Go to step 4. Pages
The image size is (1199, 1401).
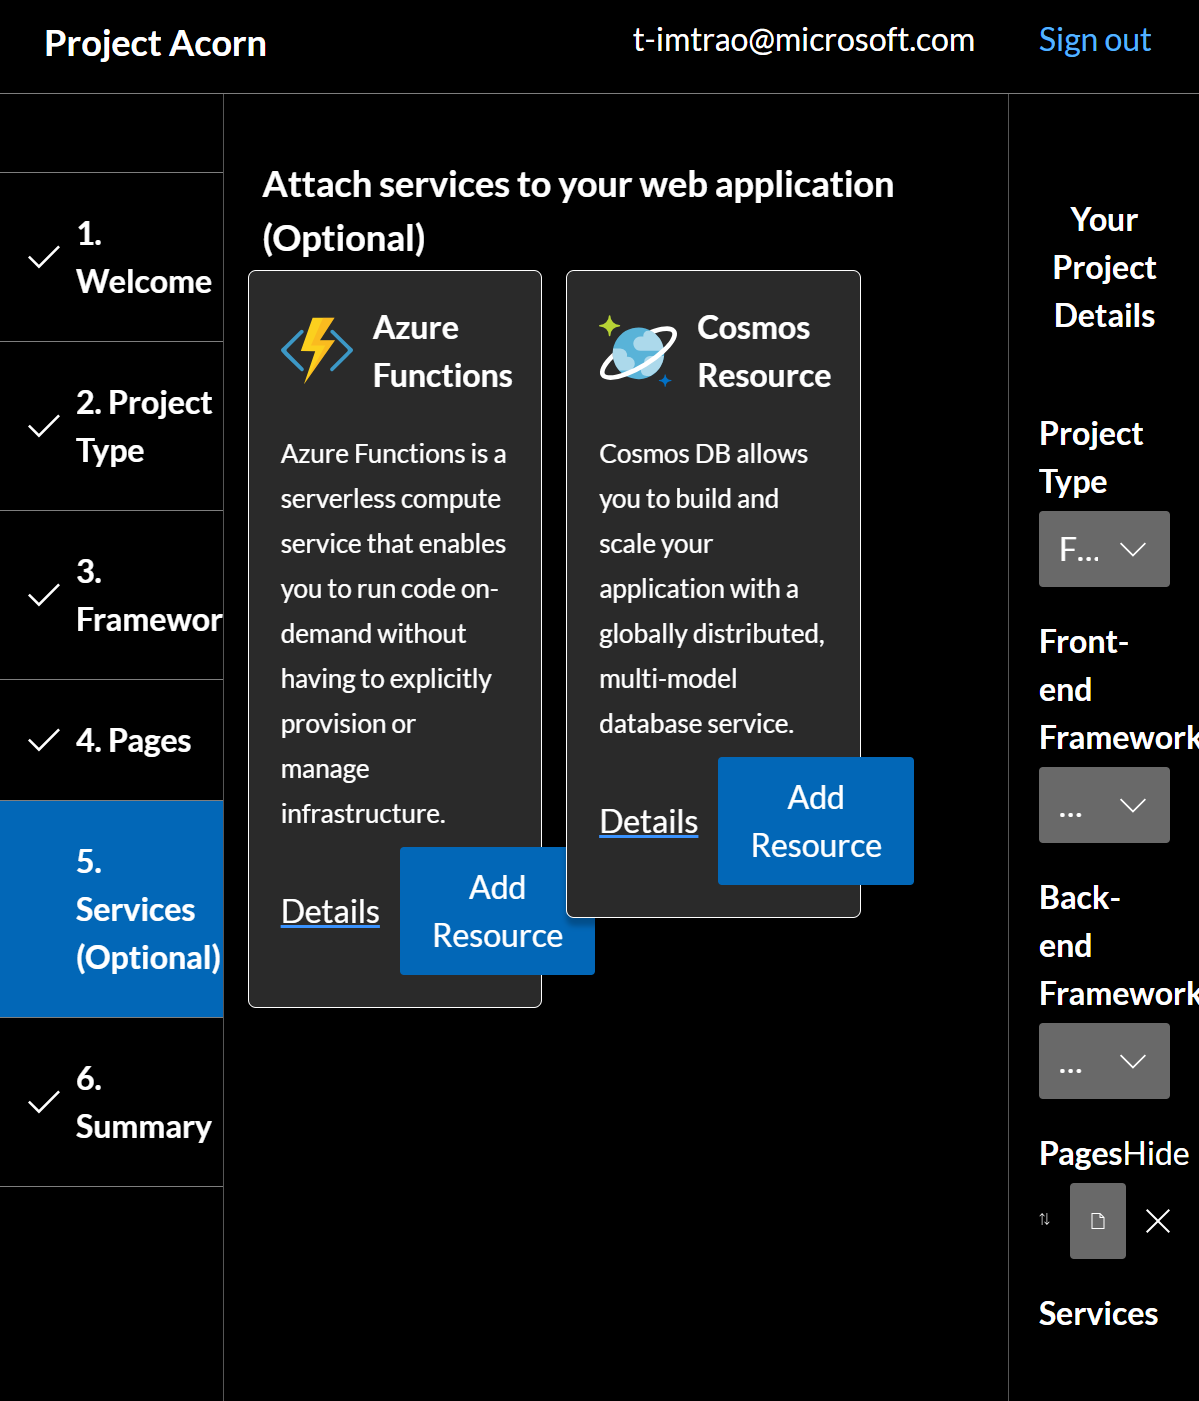coord(111,740)
